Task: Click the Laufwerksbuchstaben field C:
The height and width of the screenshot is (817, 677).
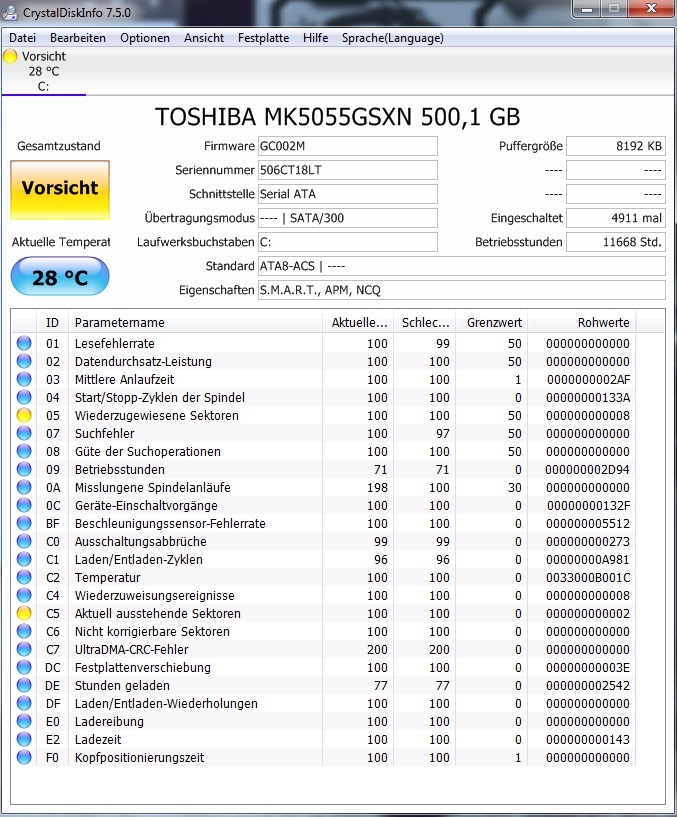Action: (348, 242)
